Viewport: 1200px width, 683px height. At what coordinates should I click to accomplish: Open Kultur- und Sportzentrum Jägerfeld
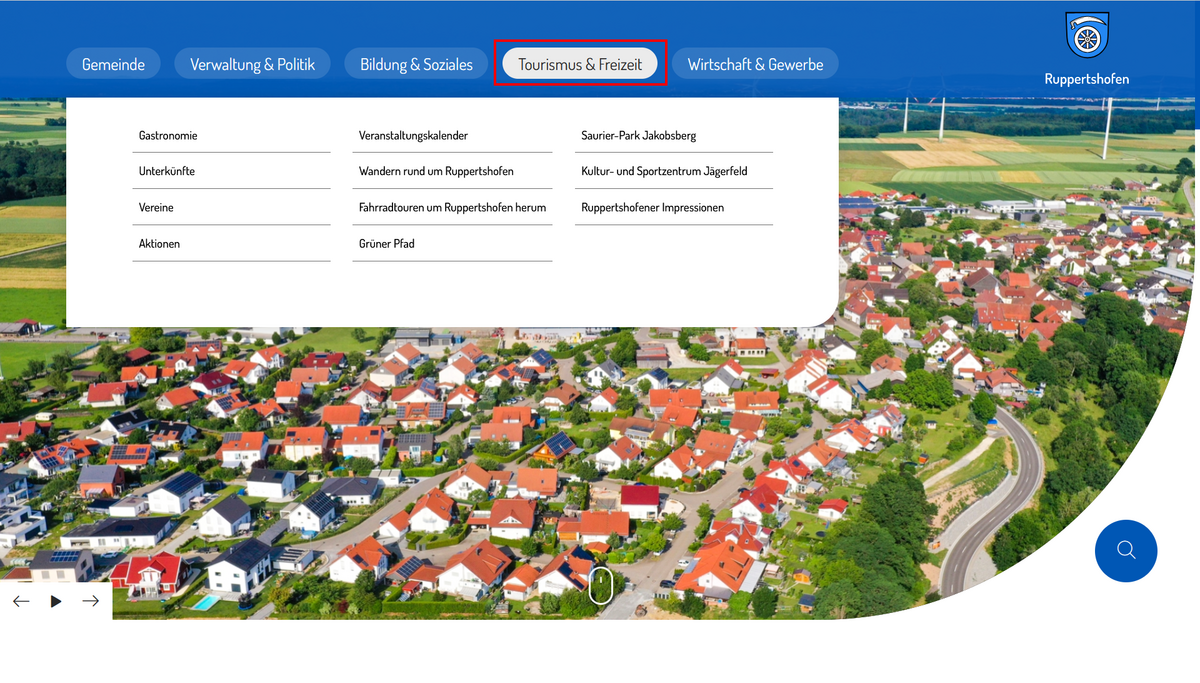tap(674, 171)
